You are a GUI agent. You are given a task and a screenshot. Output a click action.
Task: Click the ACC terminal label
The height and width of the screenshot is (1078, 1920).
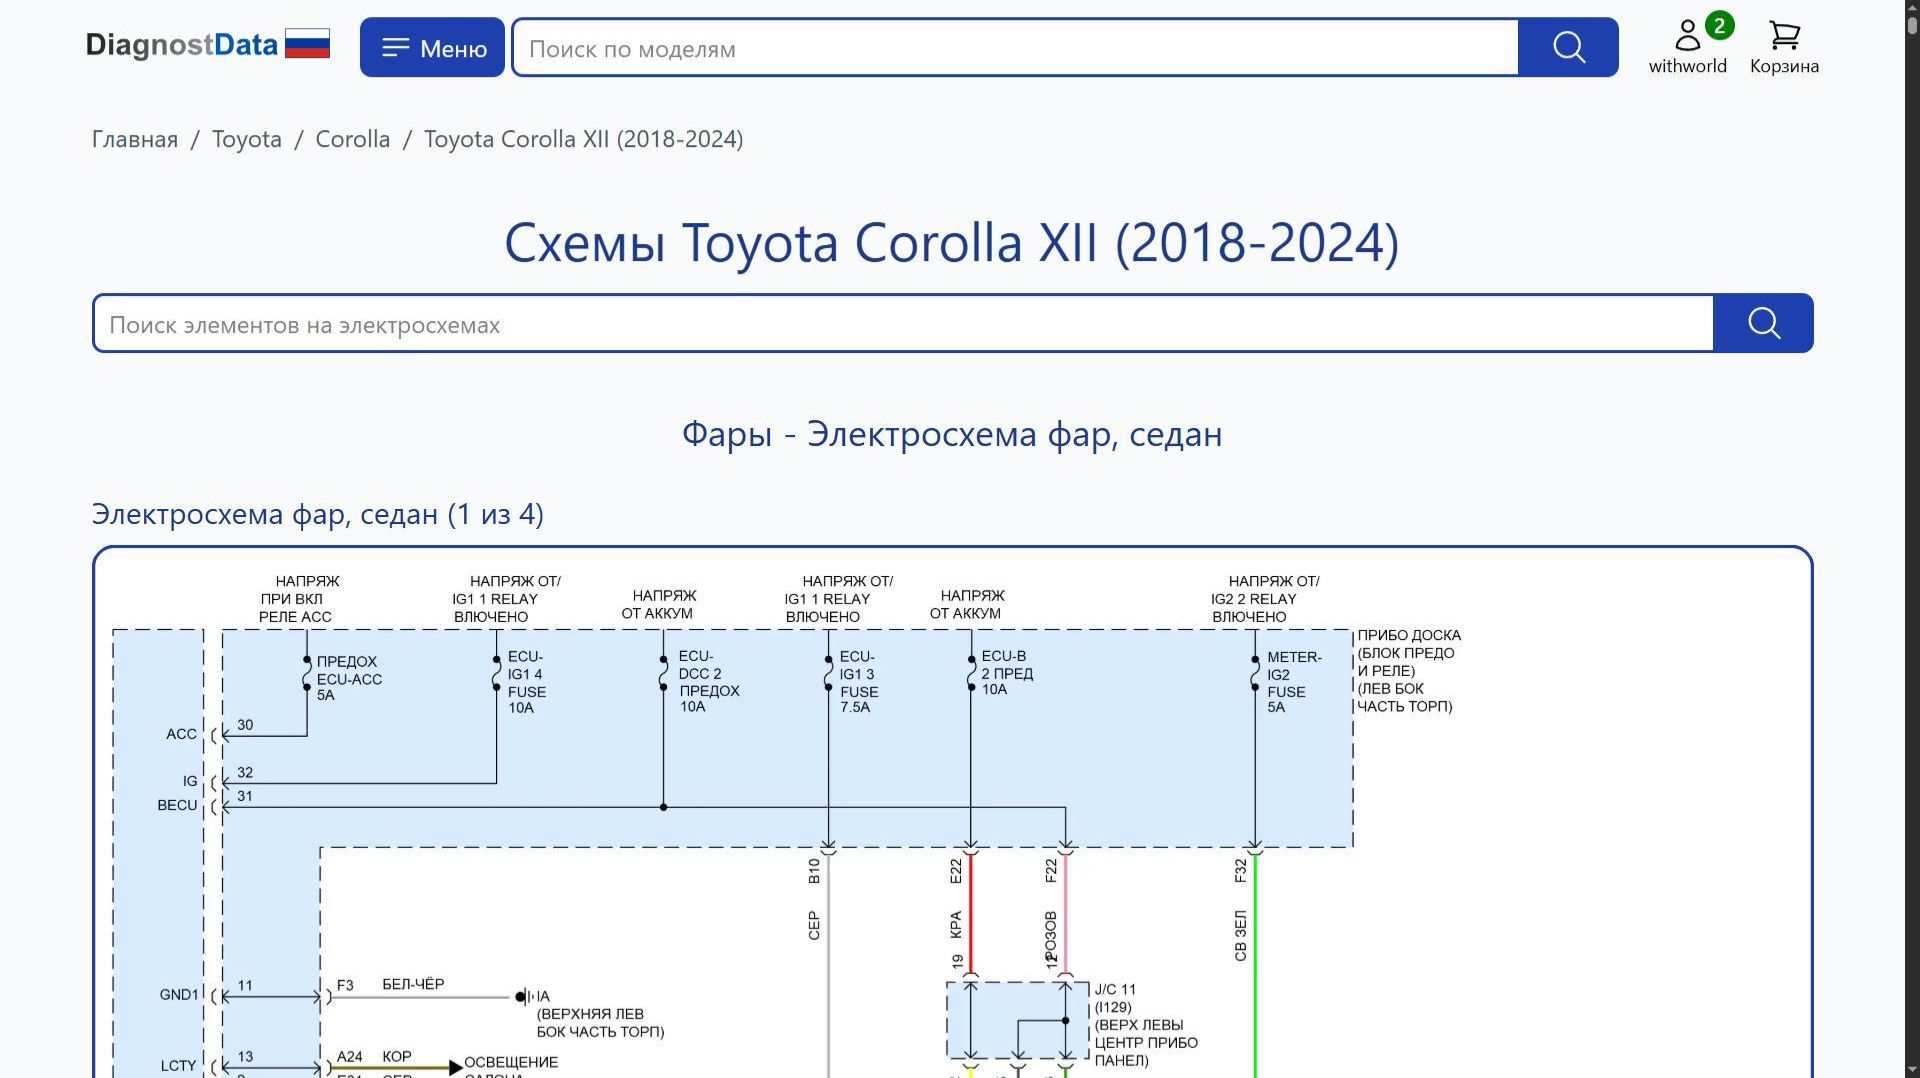(x=181, y=734)
